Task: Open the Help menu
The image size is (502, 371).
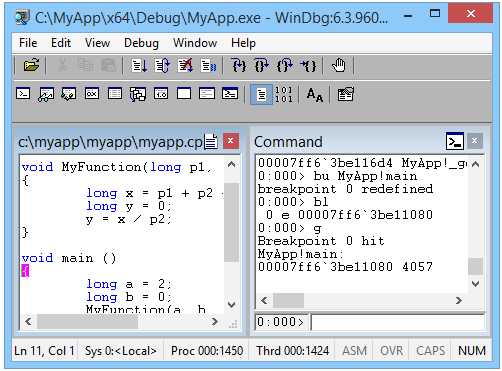Action: [243, 43]
